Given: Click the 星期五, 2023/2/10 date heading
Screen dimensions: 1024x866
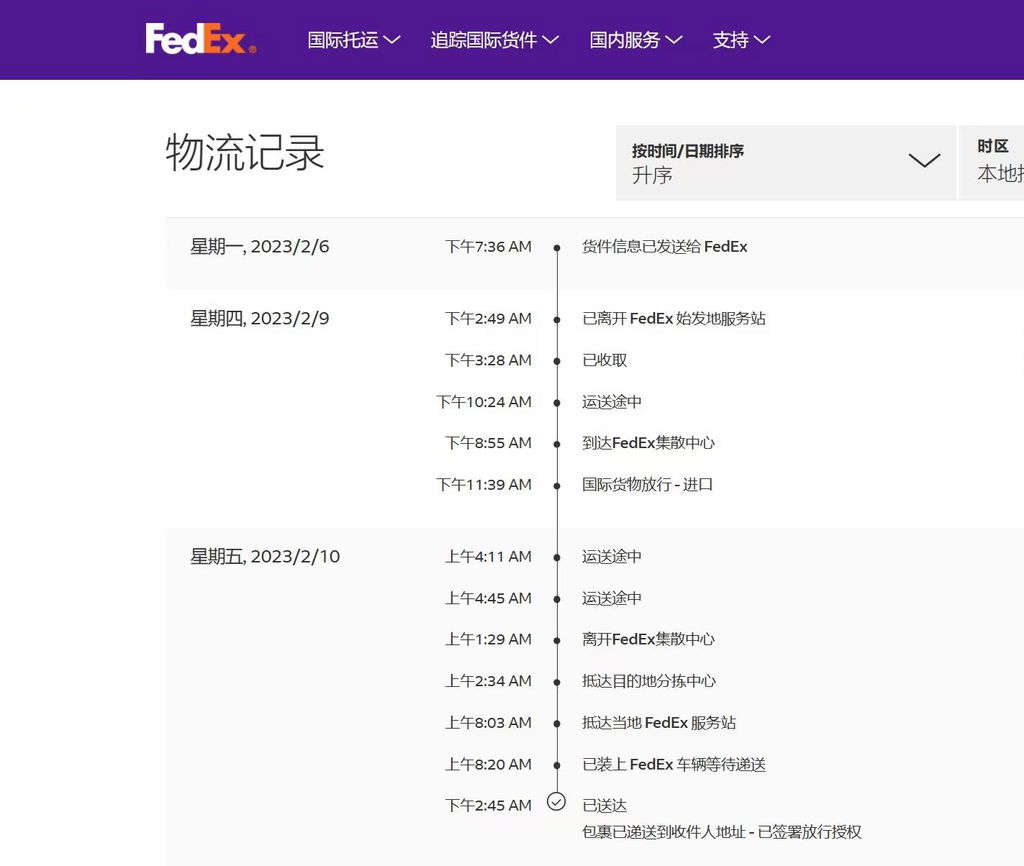Looking at the screenshot, I should pos(264,556).
